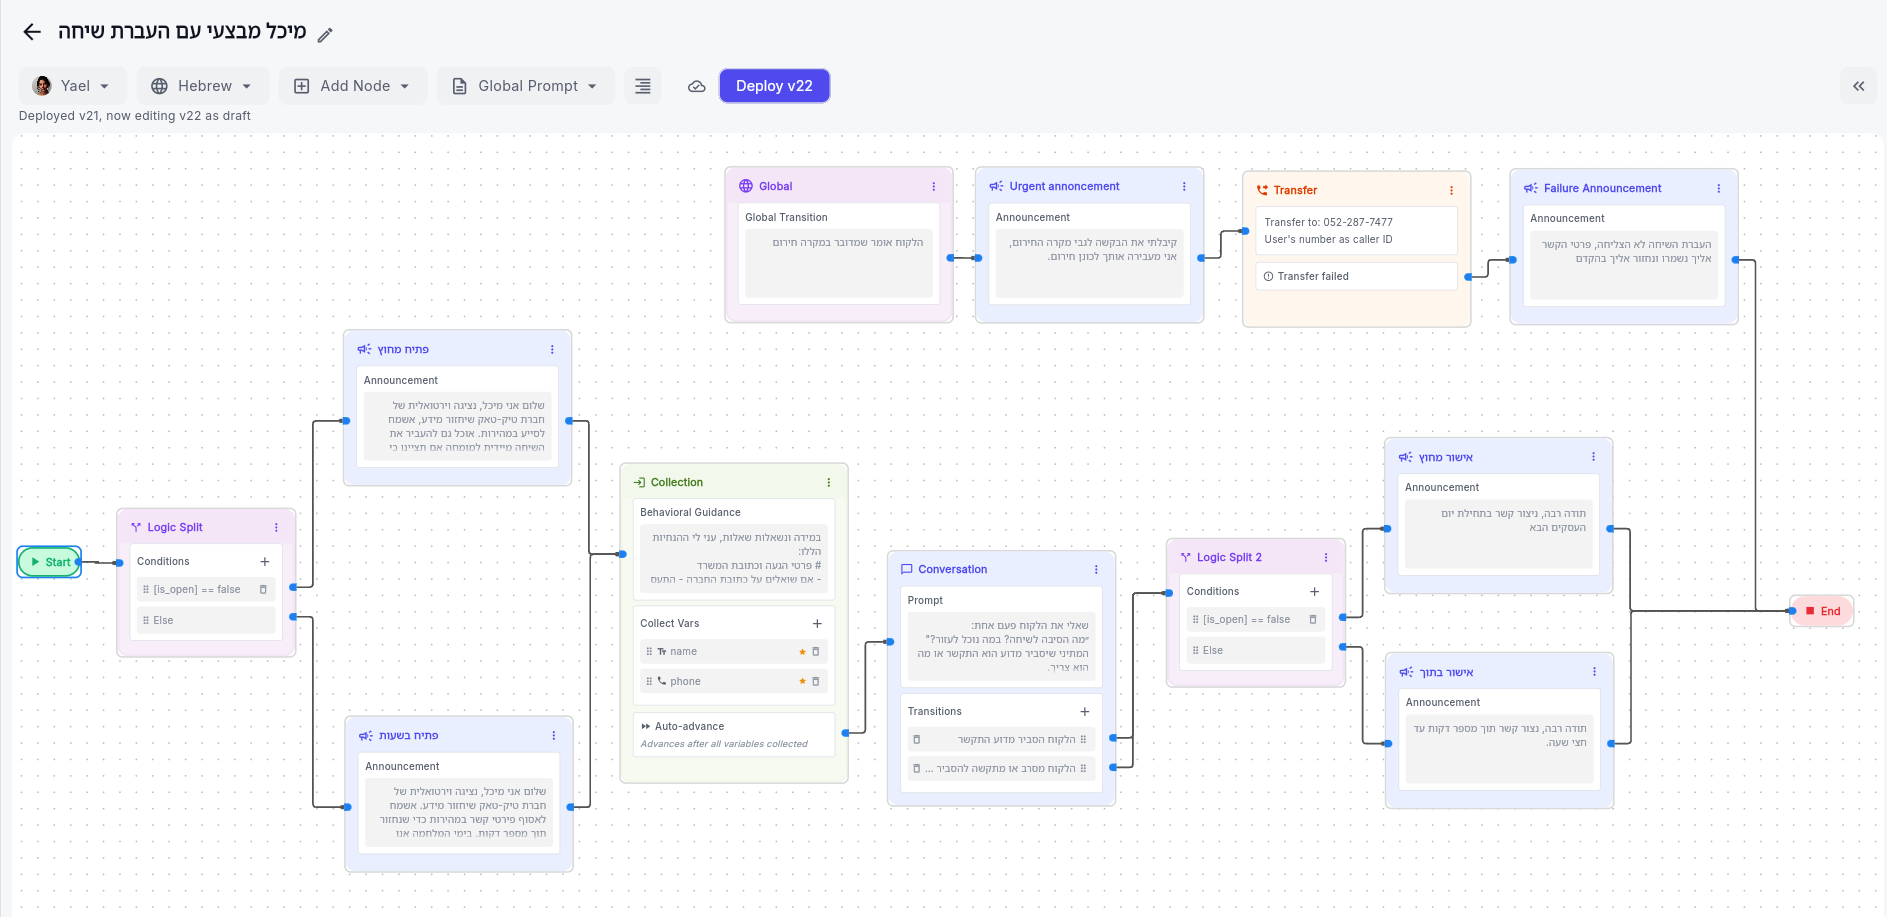Toggle required star on name variable

pos(802,652)
